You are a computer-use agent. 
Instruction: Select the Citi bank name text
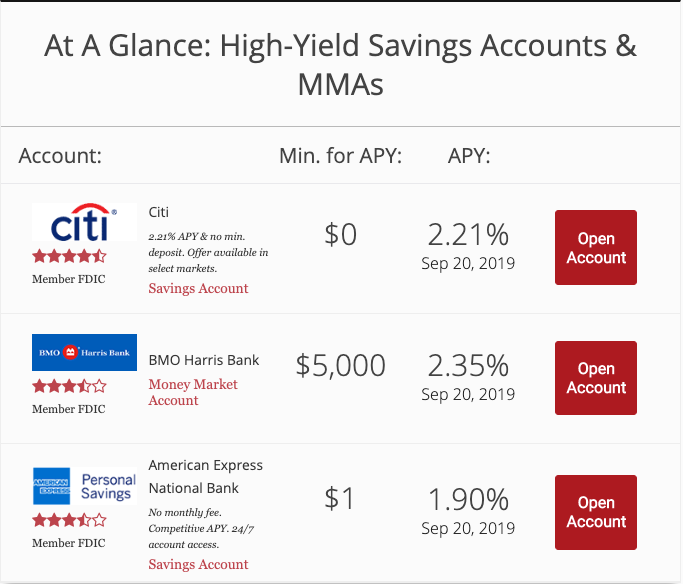click(x=159, y=212)
